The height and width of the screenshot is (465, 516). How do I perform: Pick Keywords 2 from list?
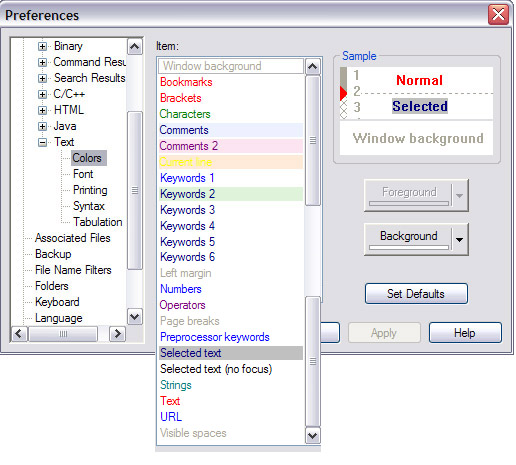pyautogui.click(x=231, y=194)
